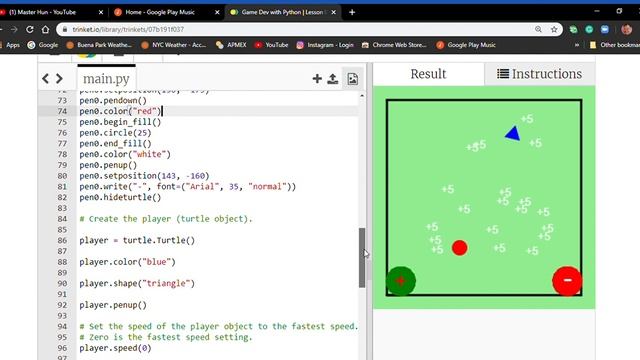
Task: Open a new browser tab with plus
Action: (352, 12)
